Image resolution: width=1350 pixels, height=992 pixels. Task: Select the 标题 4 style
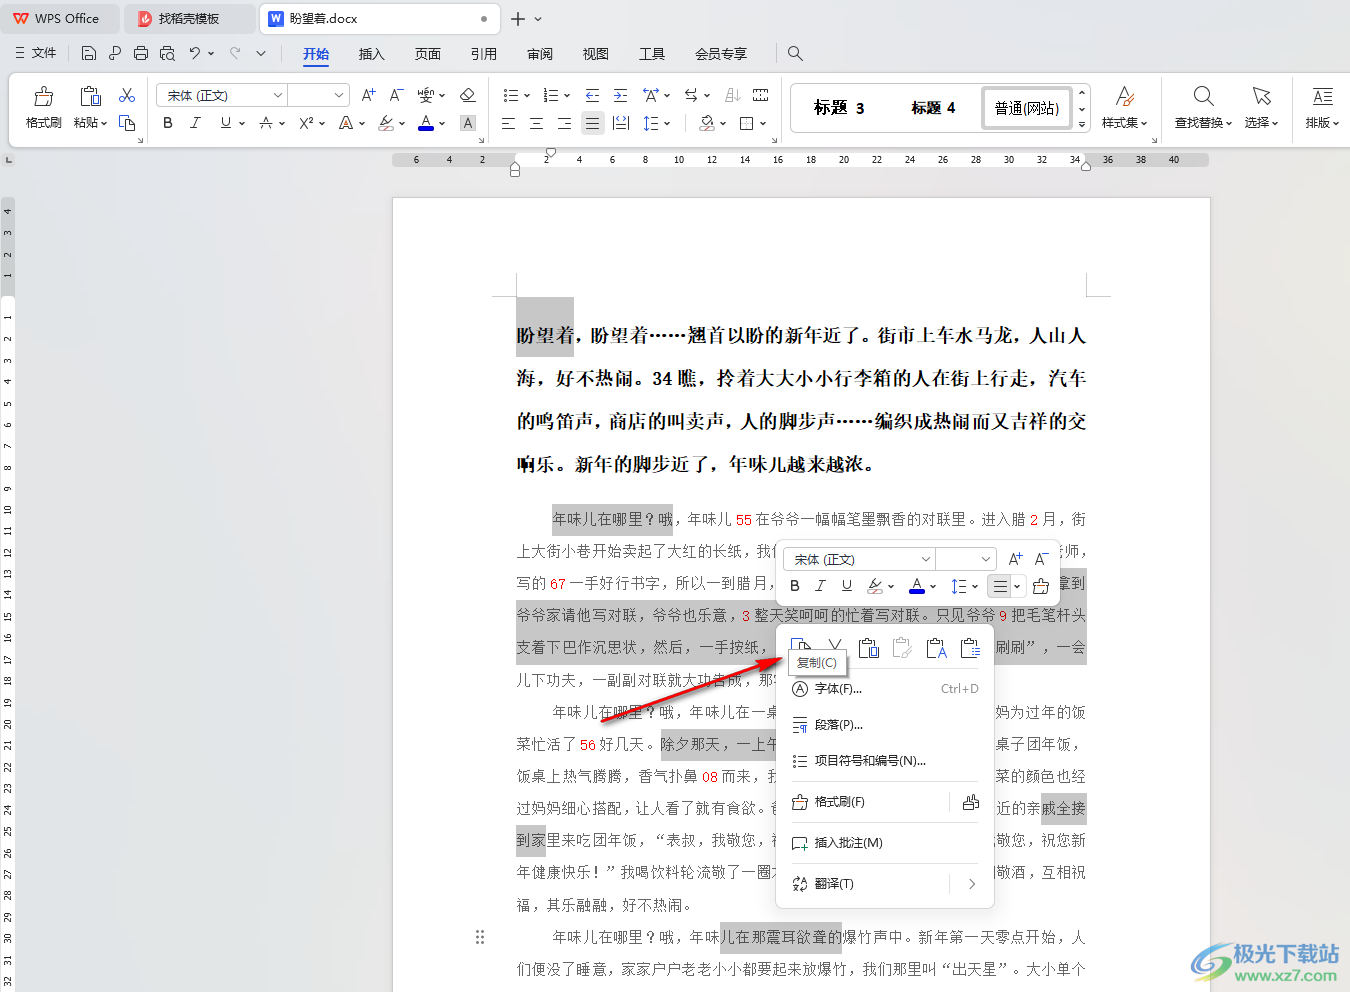[933, 108]
